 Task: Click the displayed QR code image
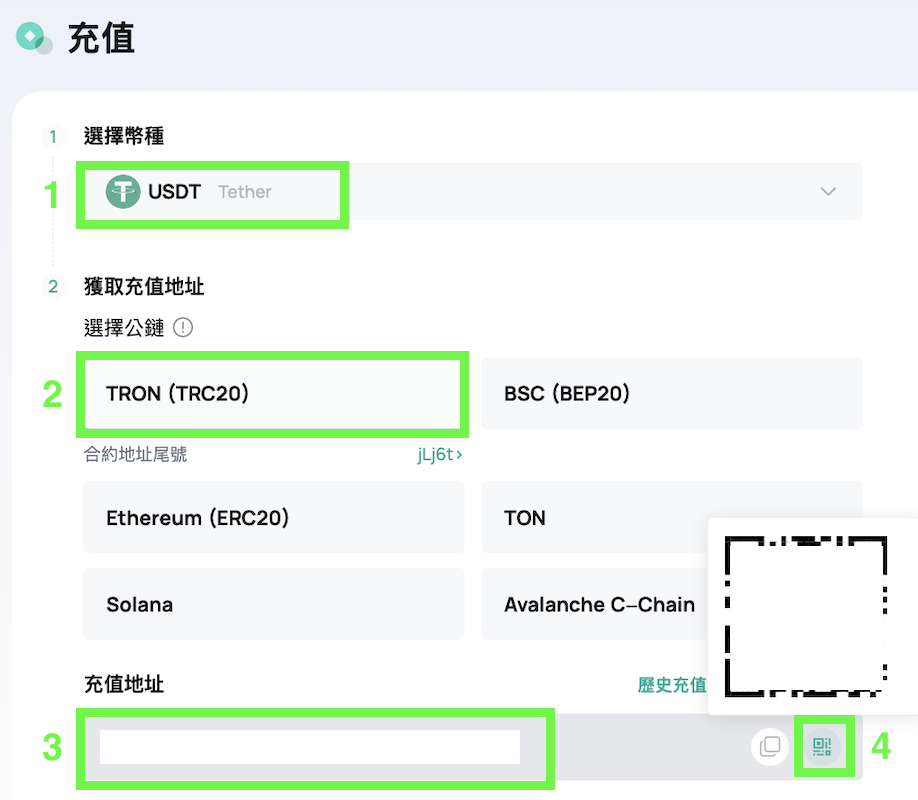(x=806, y=615)
